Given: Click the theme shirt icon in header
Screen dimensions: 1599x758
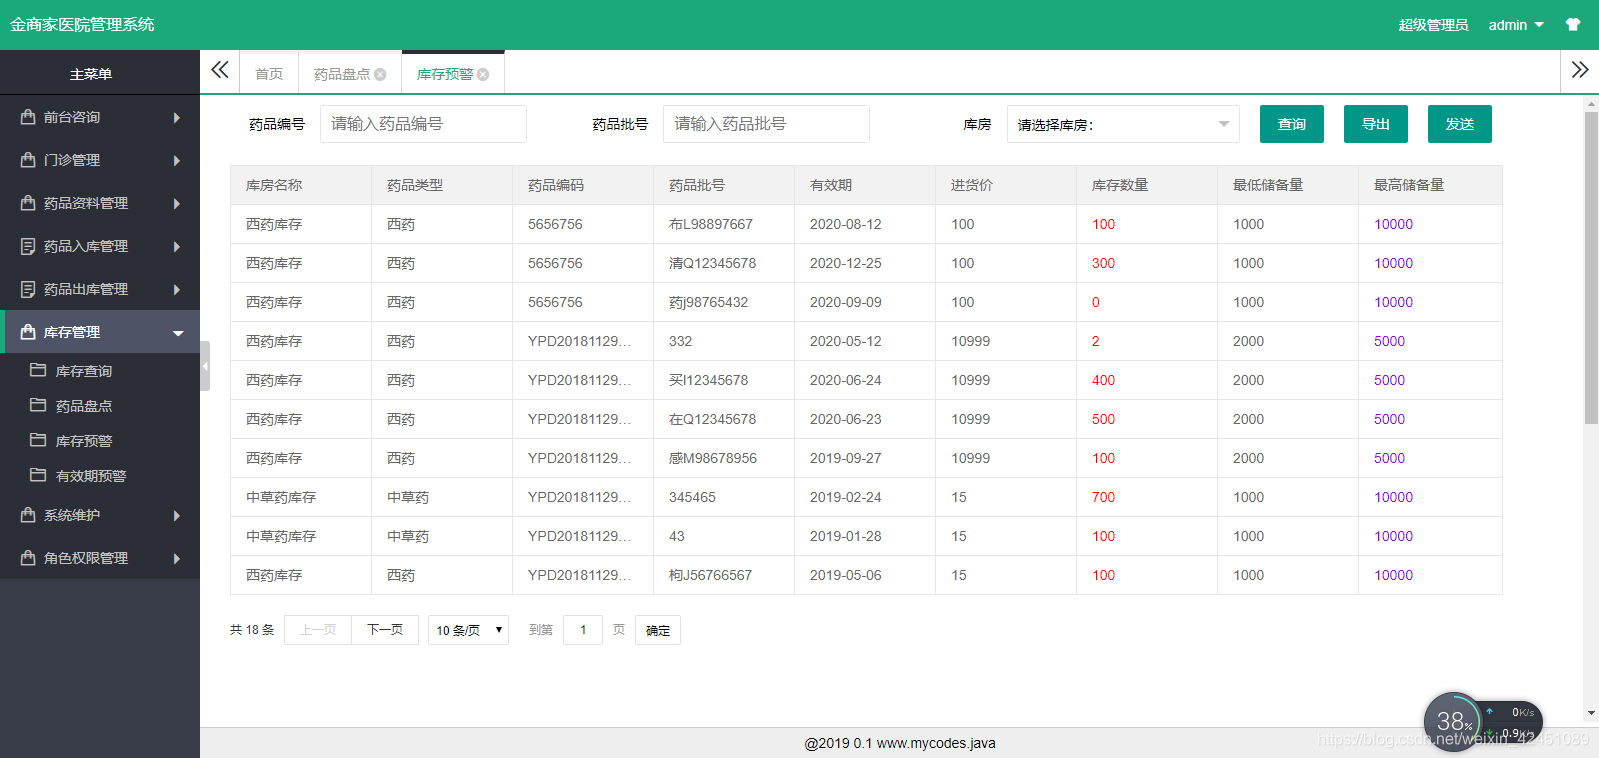Looking at the screenshot, I should coord(1573,25).
